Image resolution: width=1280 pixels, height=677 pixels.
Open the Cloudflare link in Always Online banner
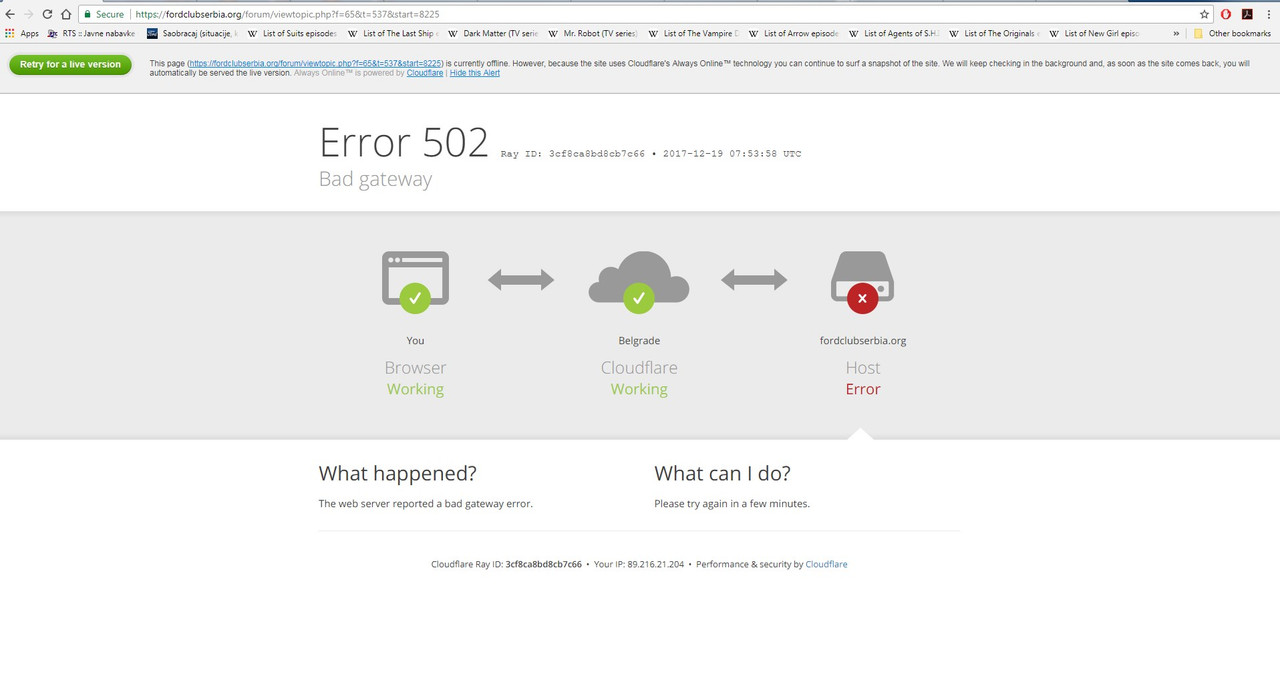(x=425, y=73)
